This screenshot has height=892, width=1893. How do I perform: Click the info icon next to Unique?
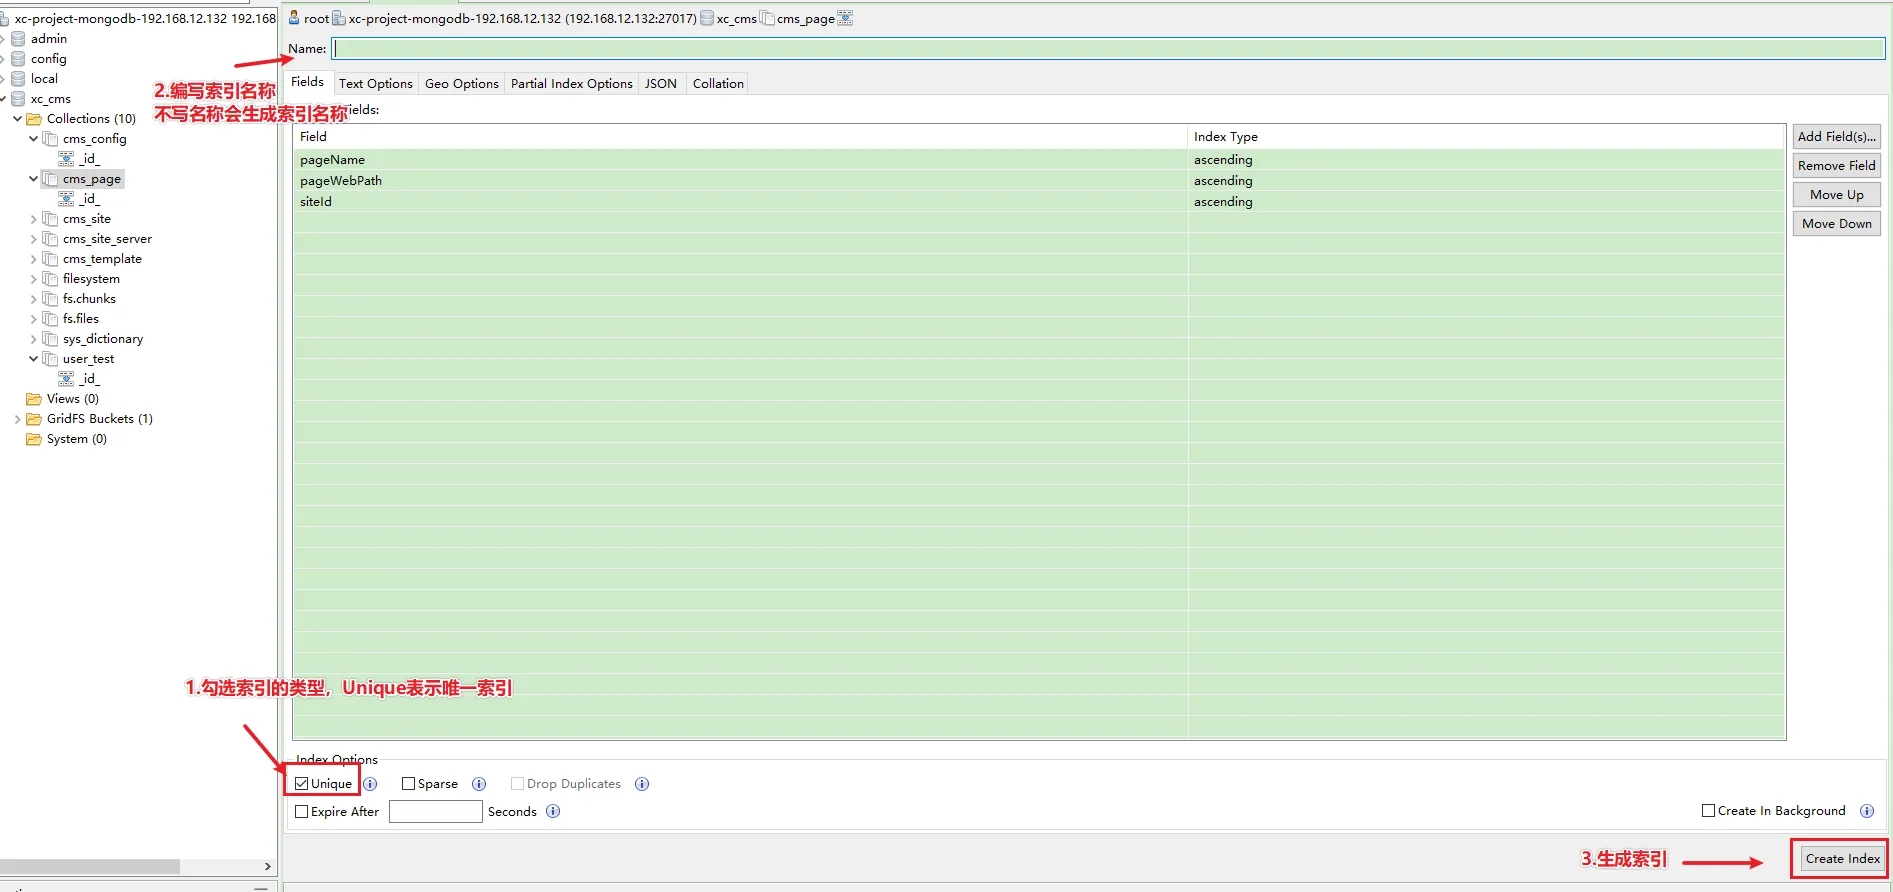370,784
